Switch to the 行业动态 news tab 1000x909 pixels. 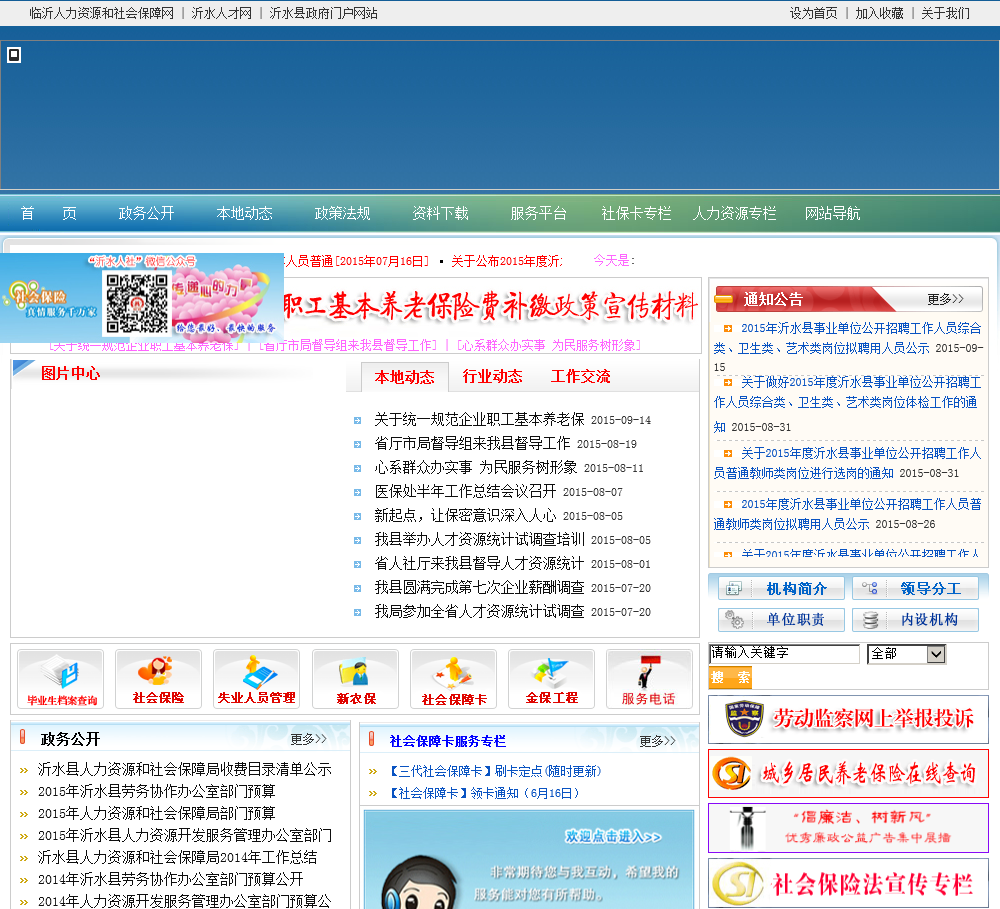click(x=492, y=376)
